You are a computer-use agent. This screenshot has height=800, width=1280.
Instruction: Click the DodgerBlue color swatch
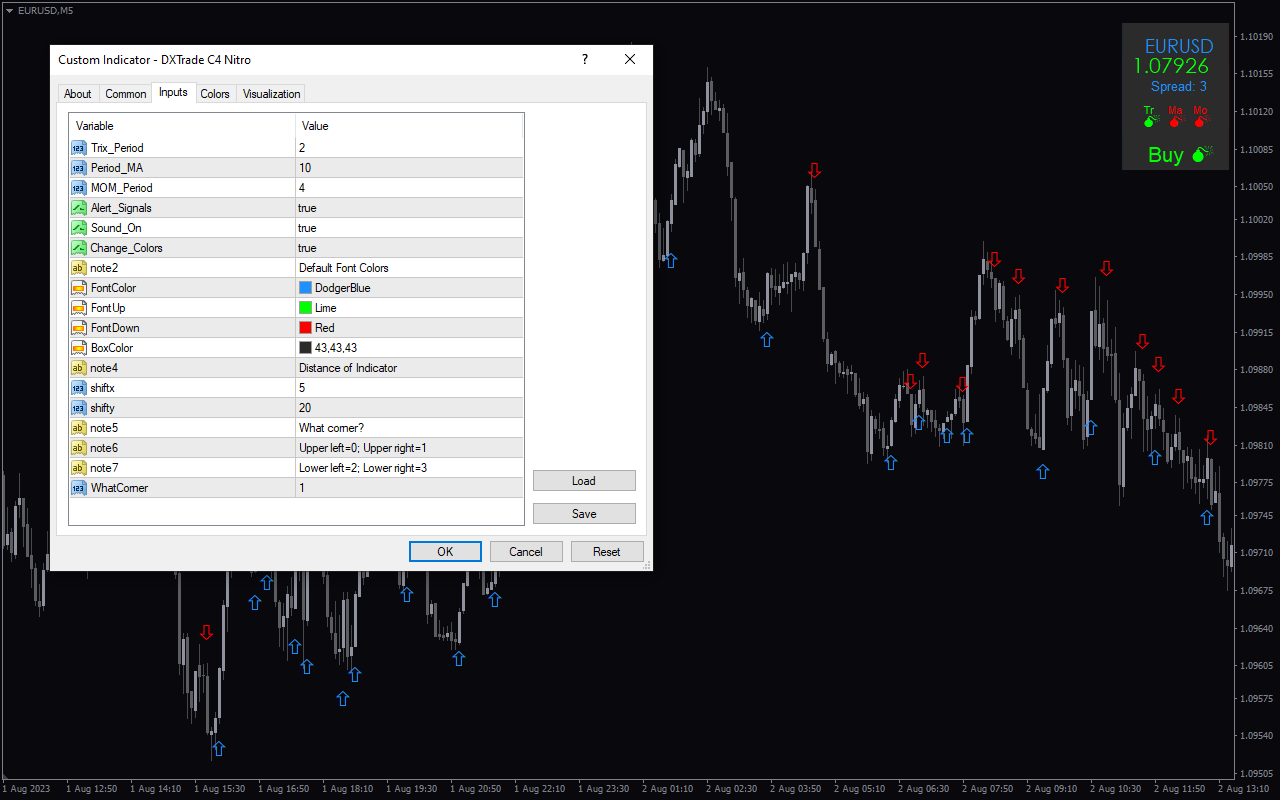point(306,288)
